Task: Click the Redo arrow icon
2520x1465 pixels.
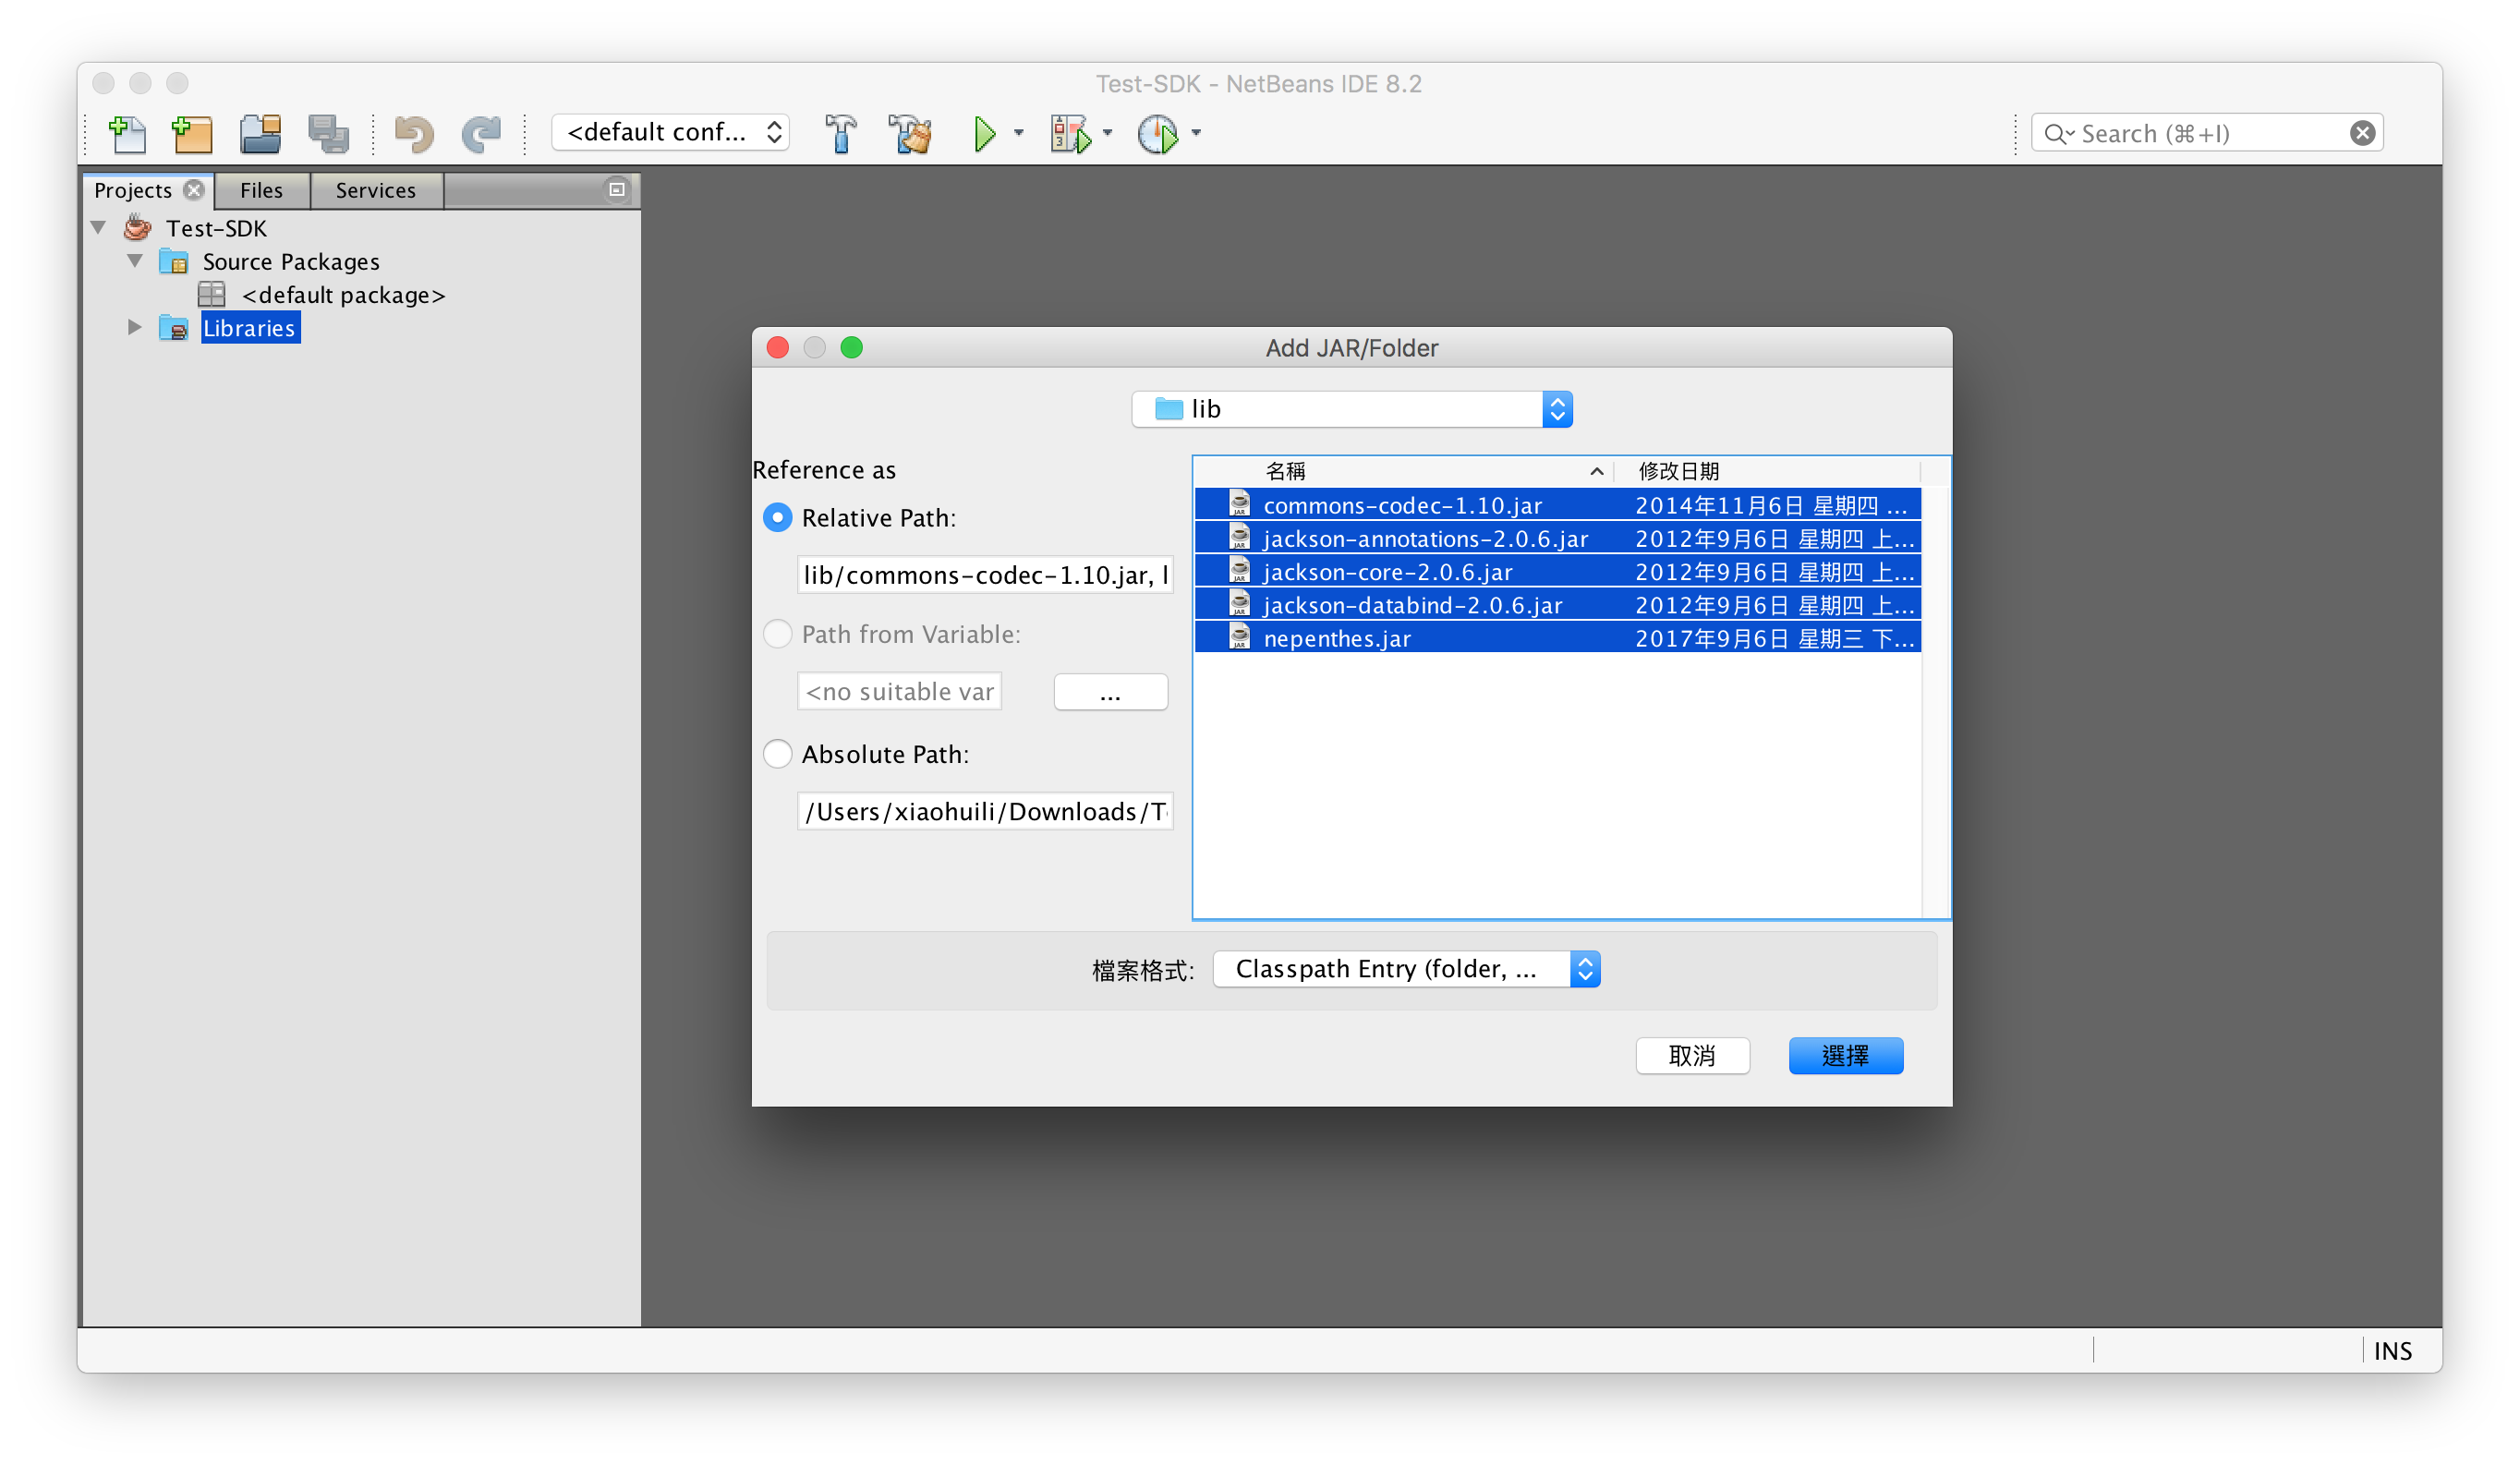Action: [x=481, y=133]
